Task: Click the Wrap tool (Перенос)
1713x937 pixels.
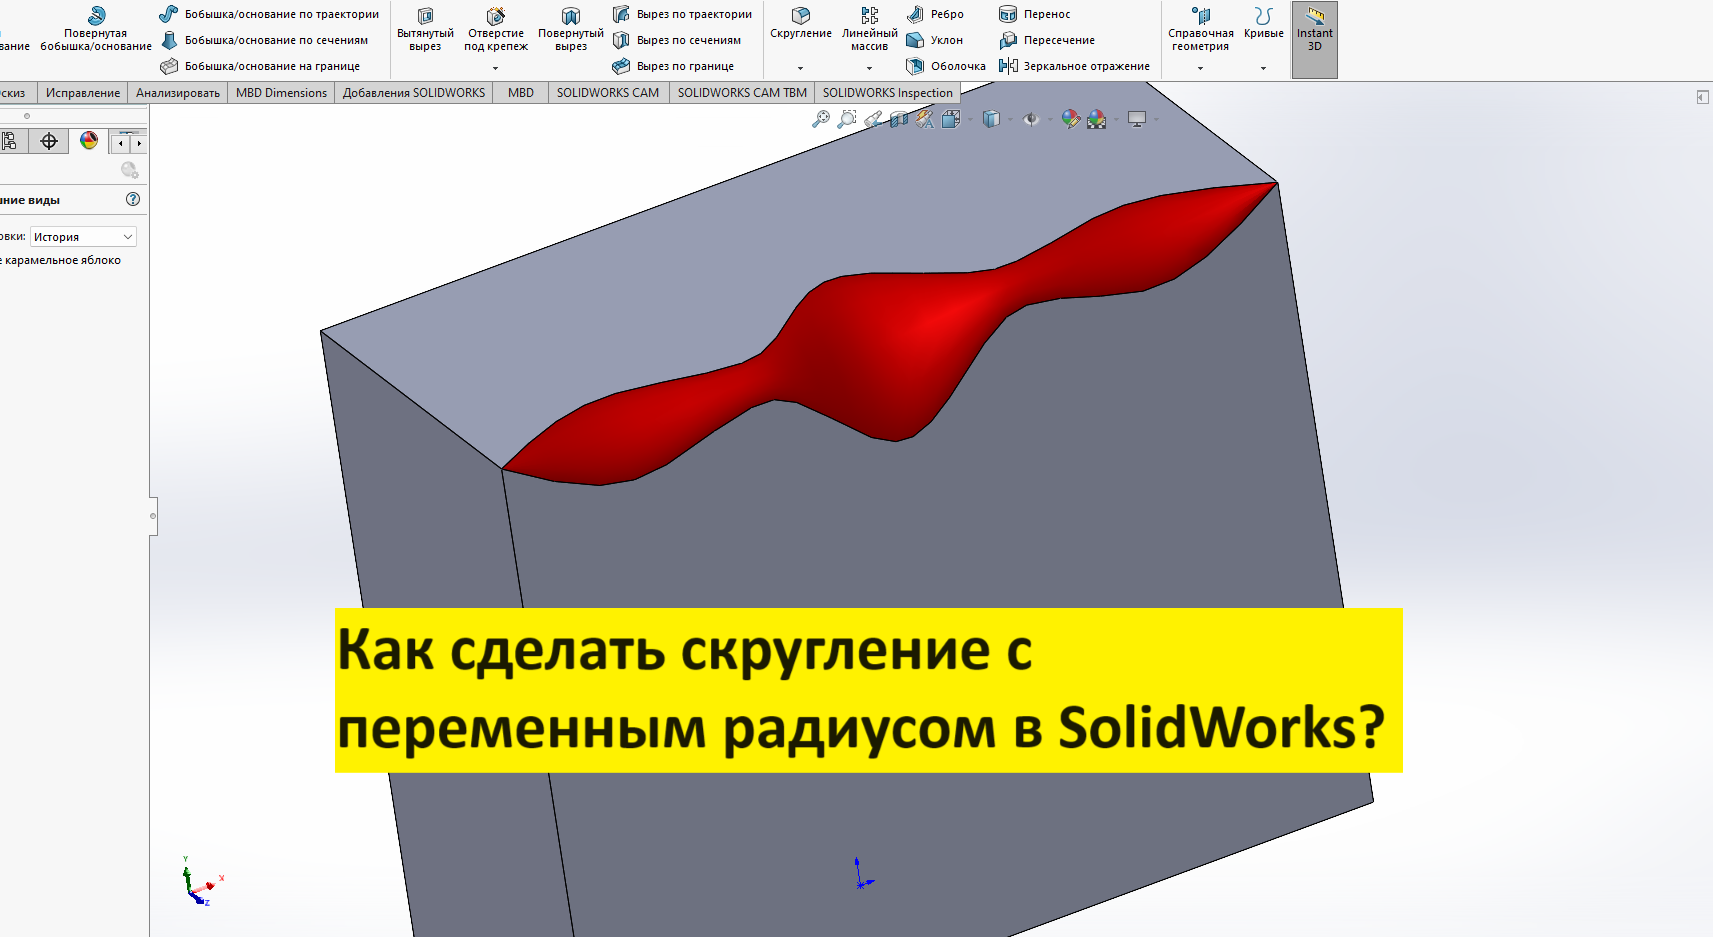Action: [x=1034, y=14]
